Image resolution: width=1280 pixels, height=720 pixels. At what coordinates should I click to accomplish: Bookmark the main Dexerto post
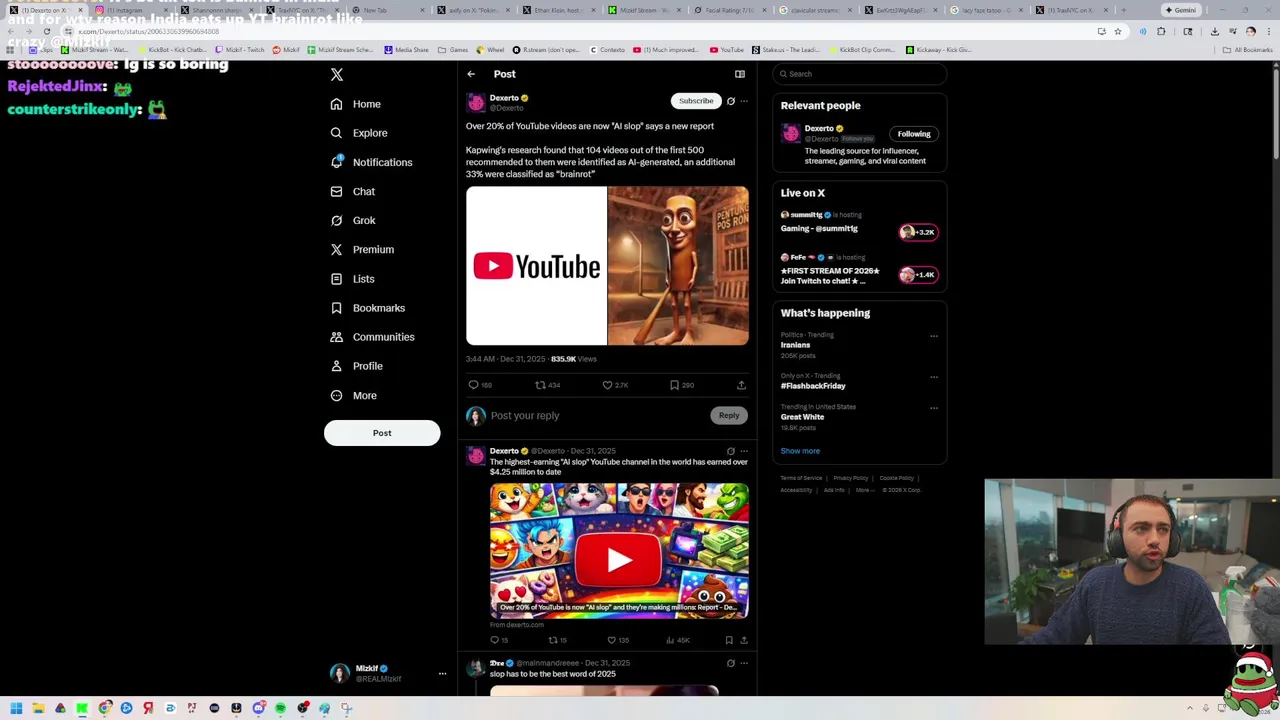(674, 385)
